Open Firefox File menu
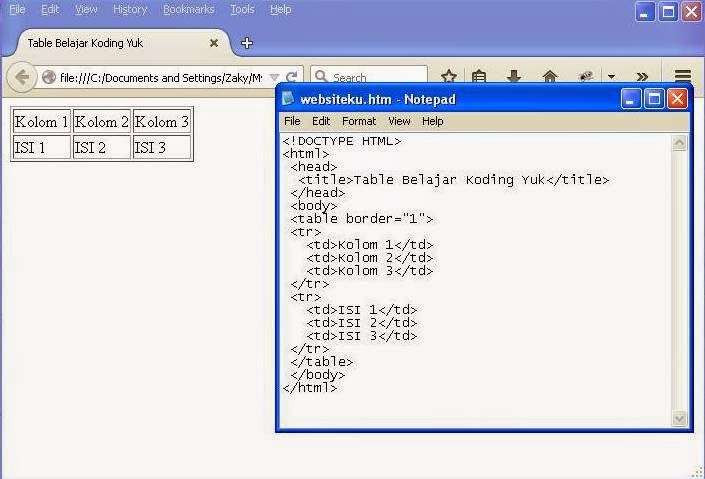 click(x=17, y=9)
